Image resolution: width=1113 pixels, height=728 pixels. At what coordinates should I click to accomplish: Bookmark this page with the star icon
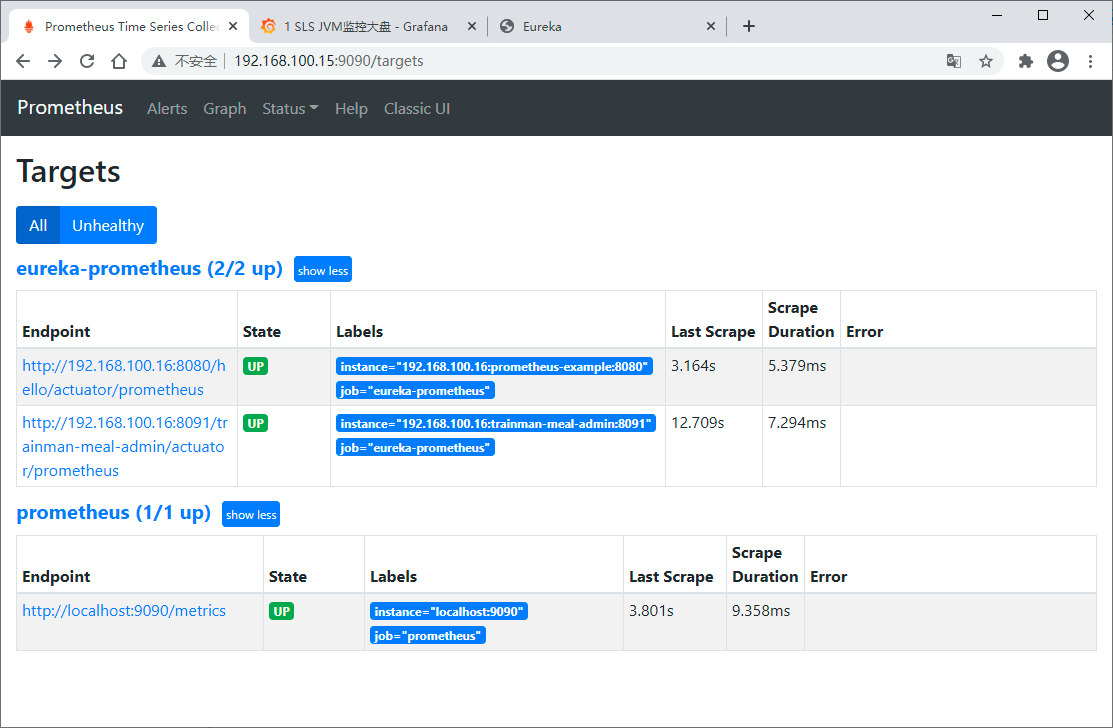pyautogui.click(x=986, y=61)
